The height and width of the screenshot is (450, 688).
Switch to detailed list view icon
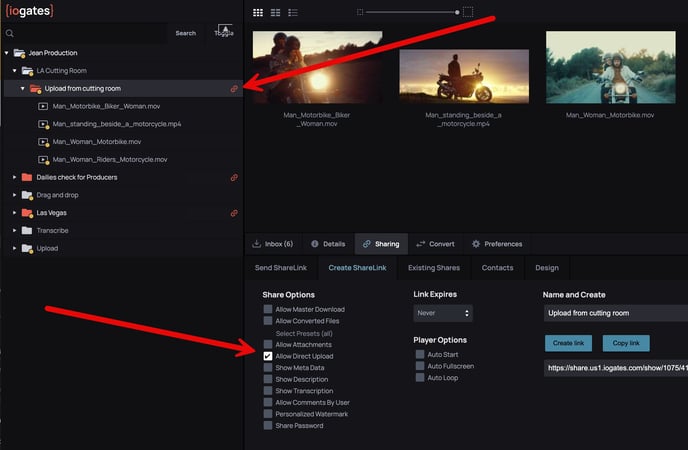coord(293,13)
